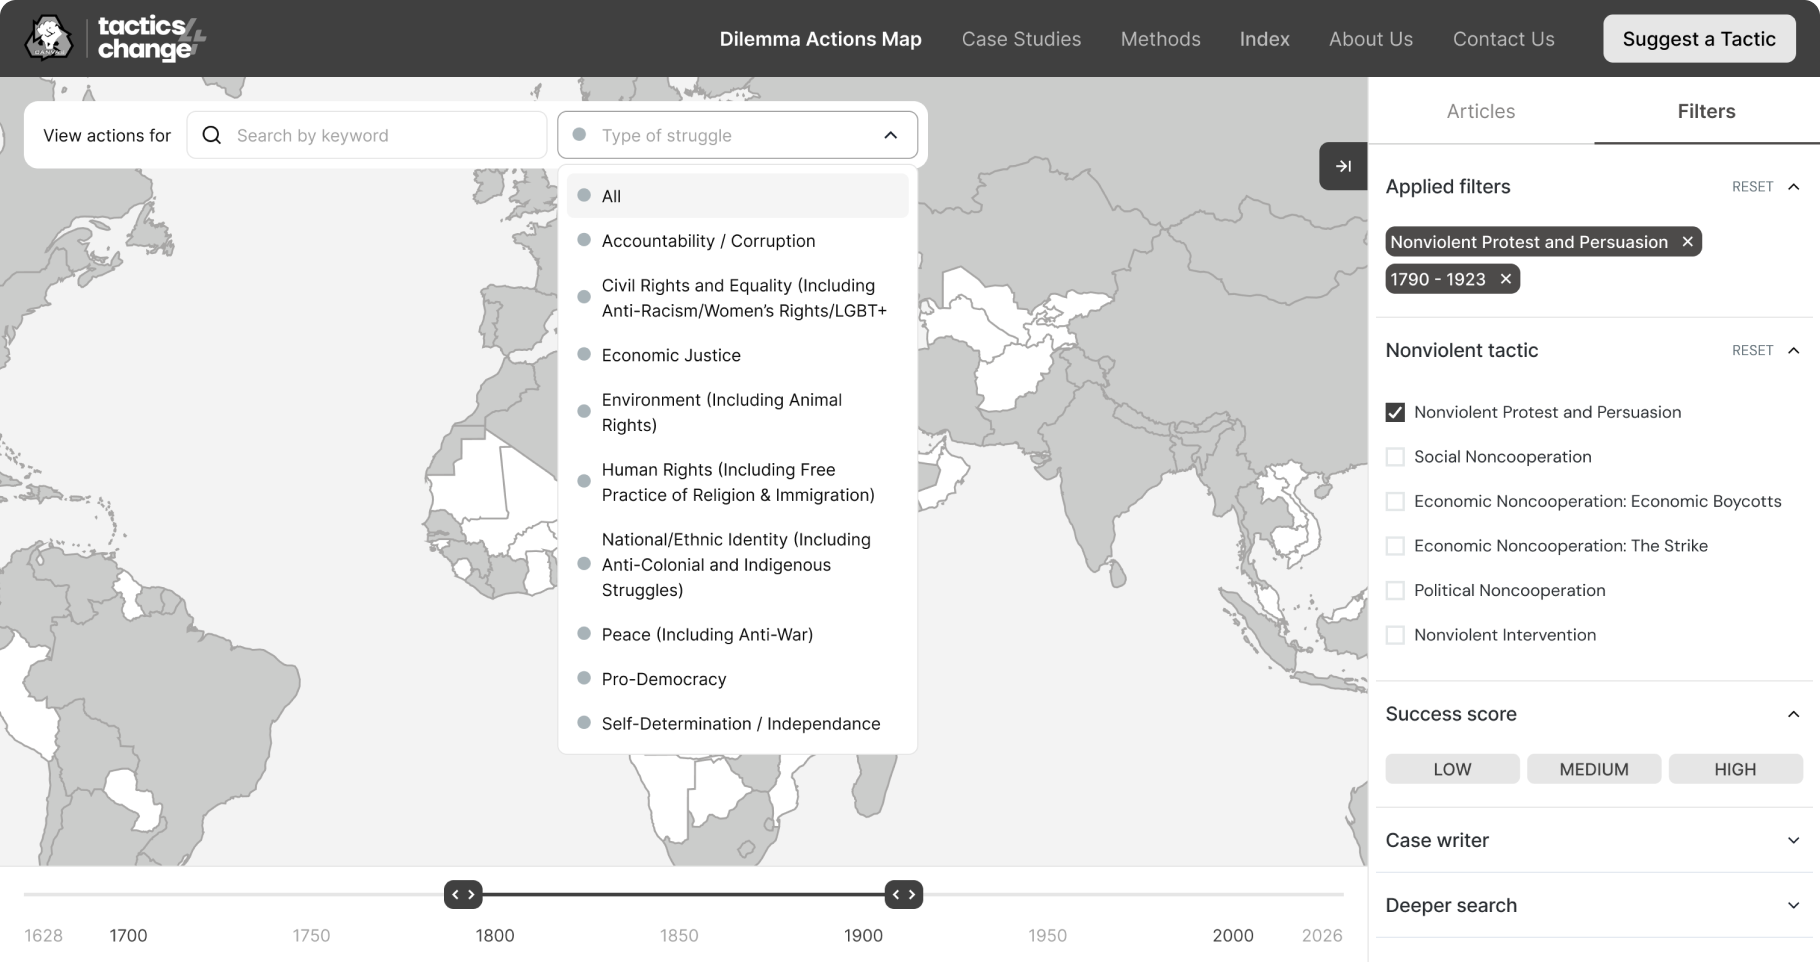The image size is (1820, 962).
Task: Collapse the Applied filters section chevron
Action: [x=1795, y=186]
